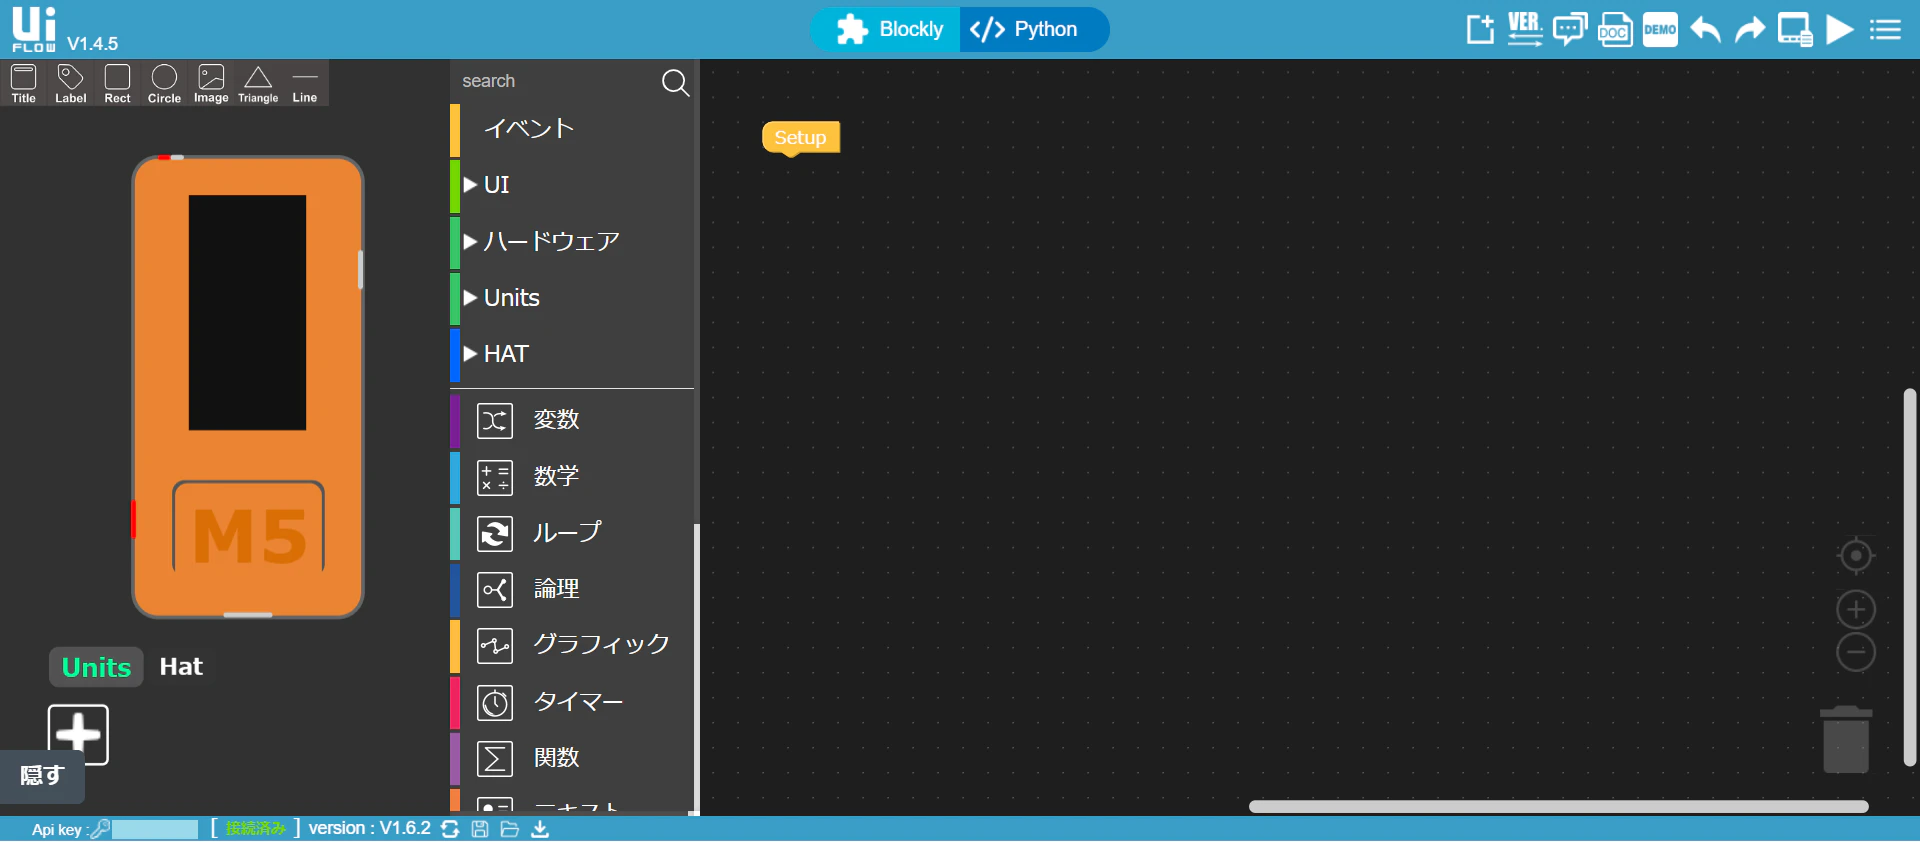Refresh the device connection status
The height and width of the screenshot is (842, 1920).
(450, 829)
